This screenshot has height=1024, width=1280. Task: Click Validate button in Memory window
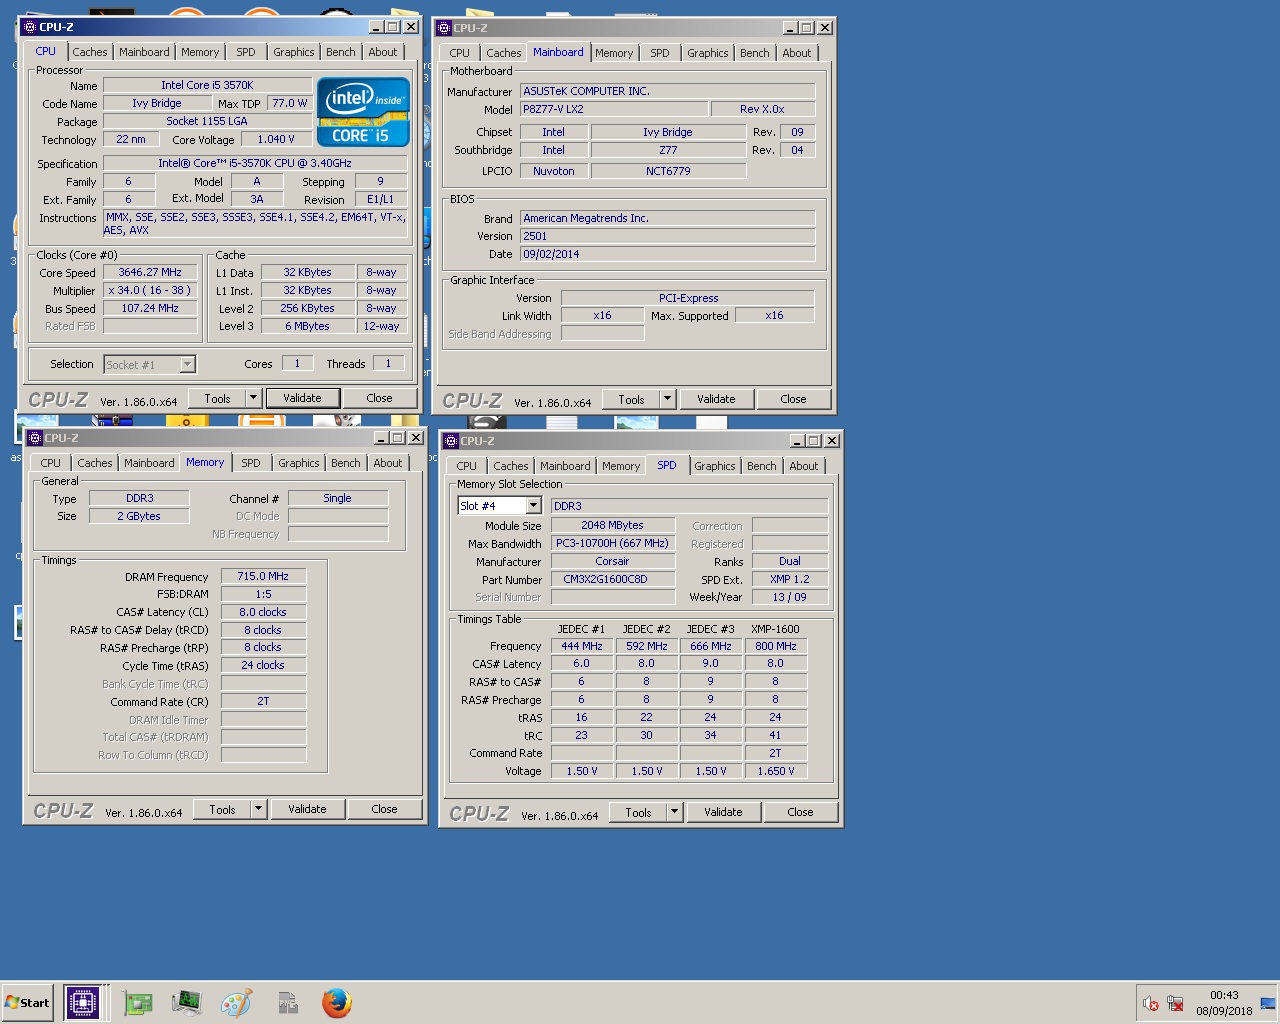[307, 809]
